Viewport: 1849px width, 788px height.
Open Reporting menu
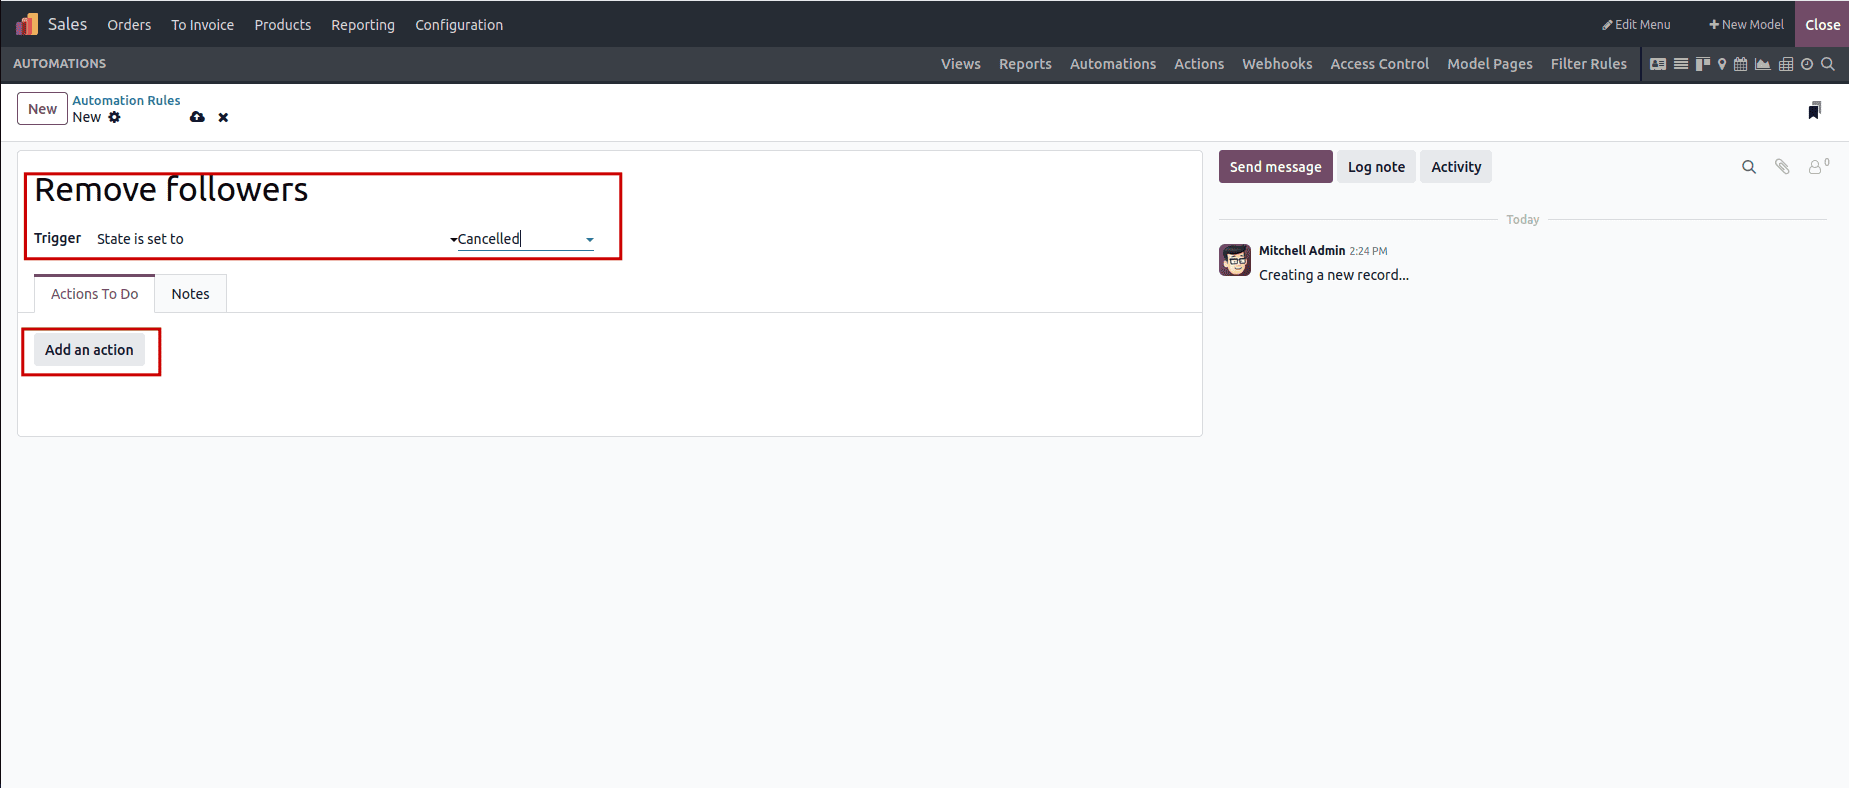[363, 25]
